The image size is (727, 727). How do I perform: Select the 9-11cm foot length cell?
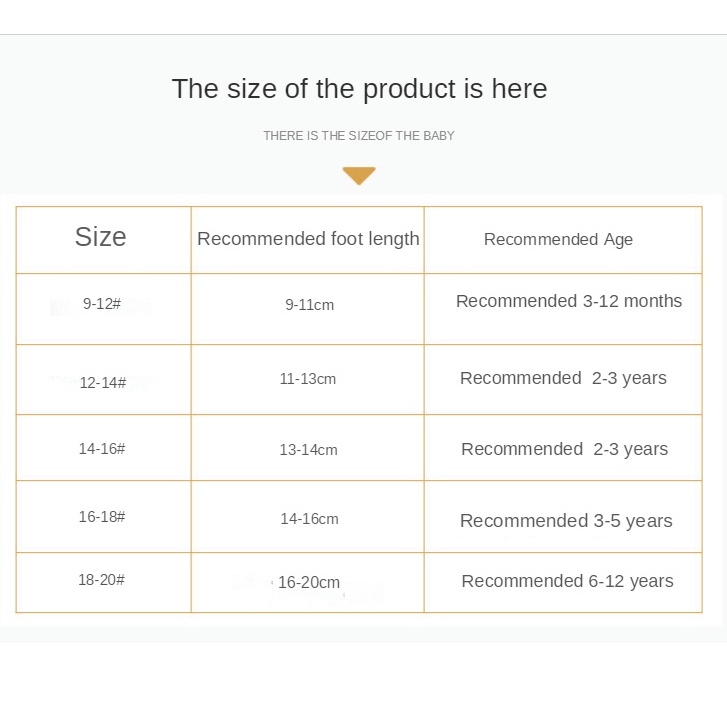[309, 305]
